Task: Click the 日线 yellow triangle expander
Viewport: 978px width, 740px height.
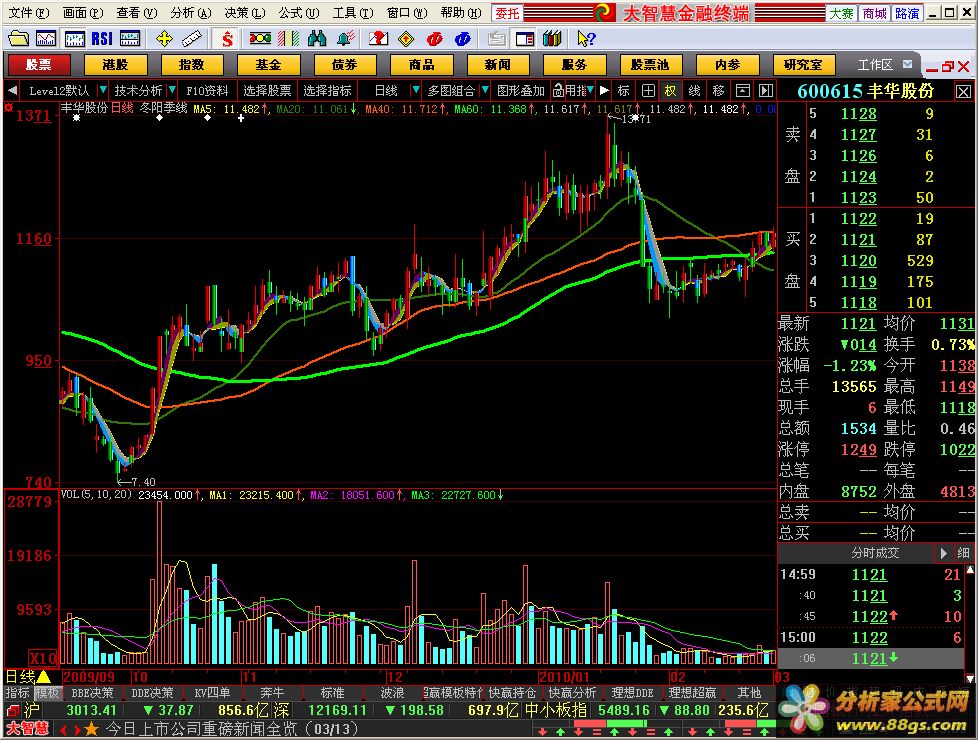Action: coord(44,676)
